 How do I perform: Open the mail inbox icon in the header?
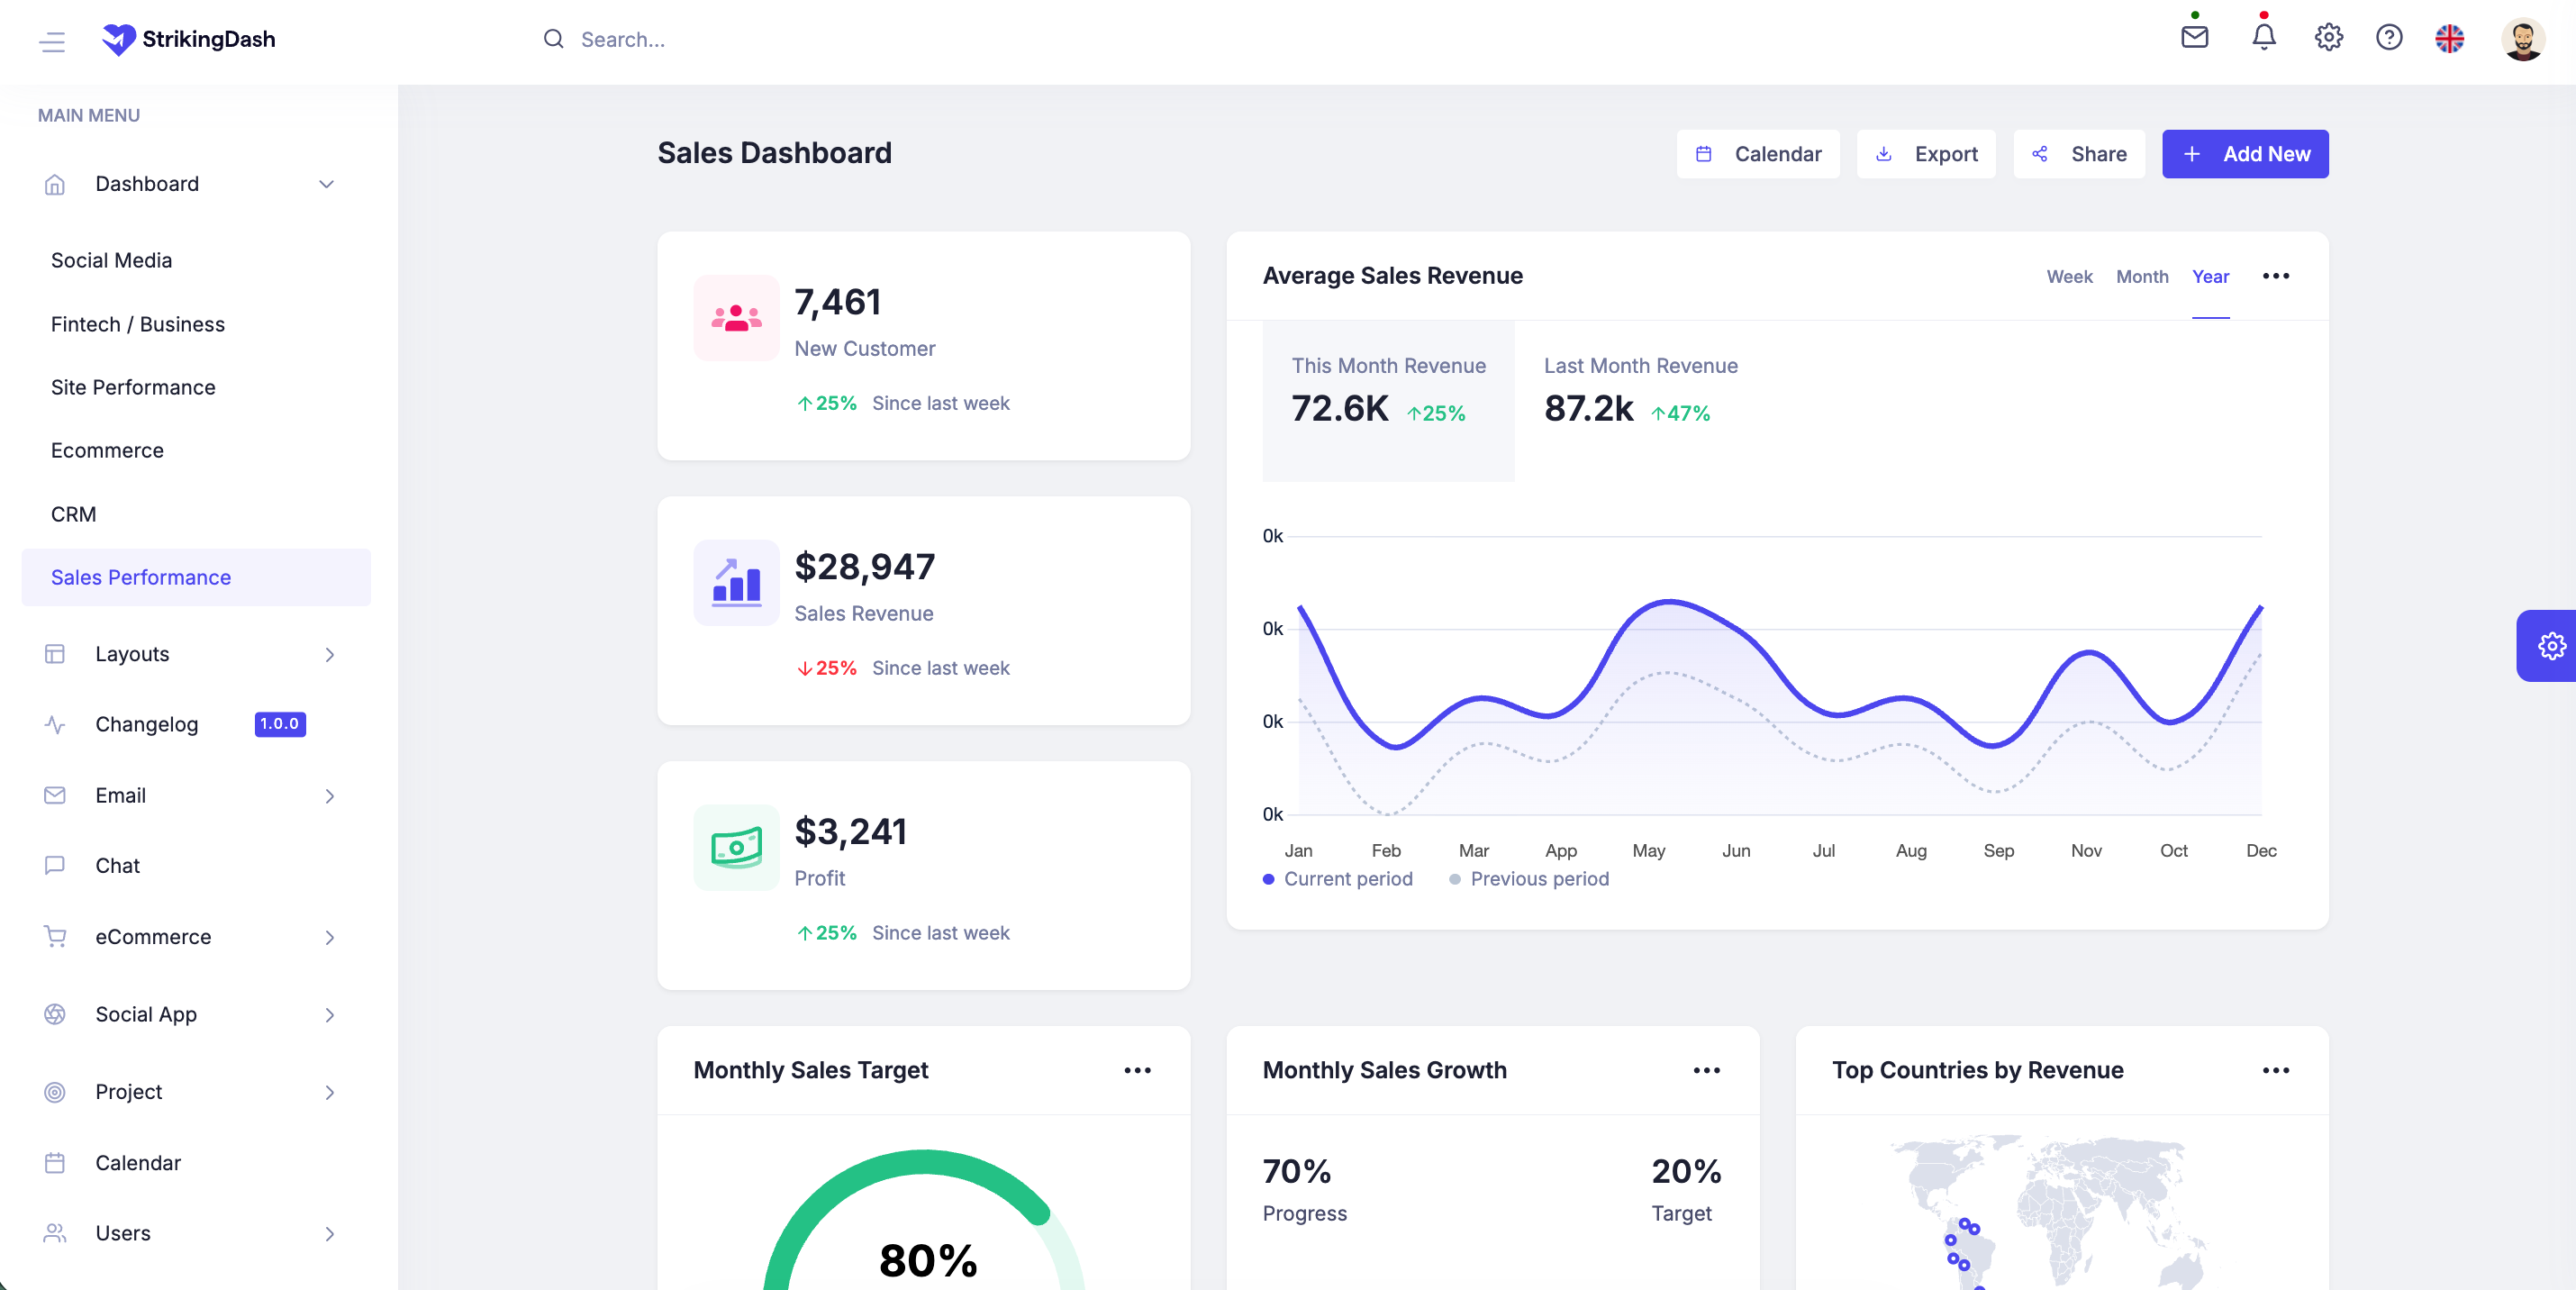tap(2194, 38)
